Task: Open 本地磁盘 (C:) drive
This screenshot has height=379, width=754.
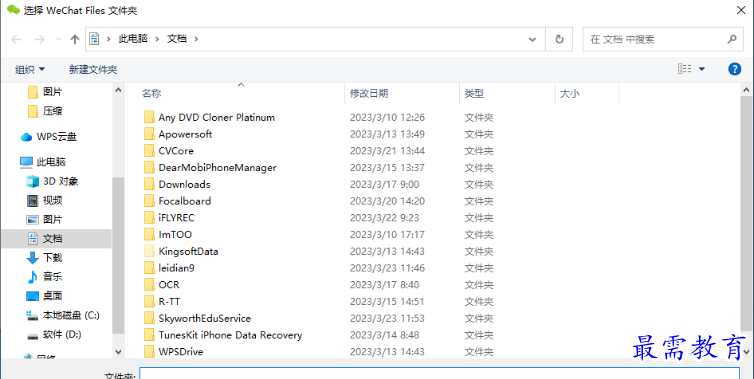Action: click(63, 315)
